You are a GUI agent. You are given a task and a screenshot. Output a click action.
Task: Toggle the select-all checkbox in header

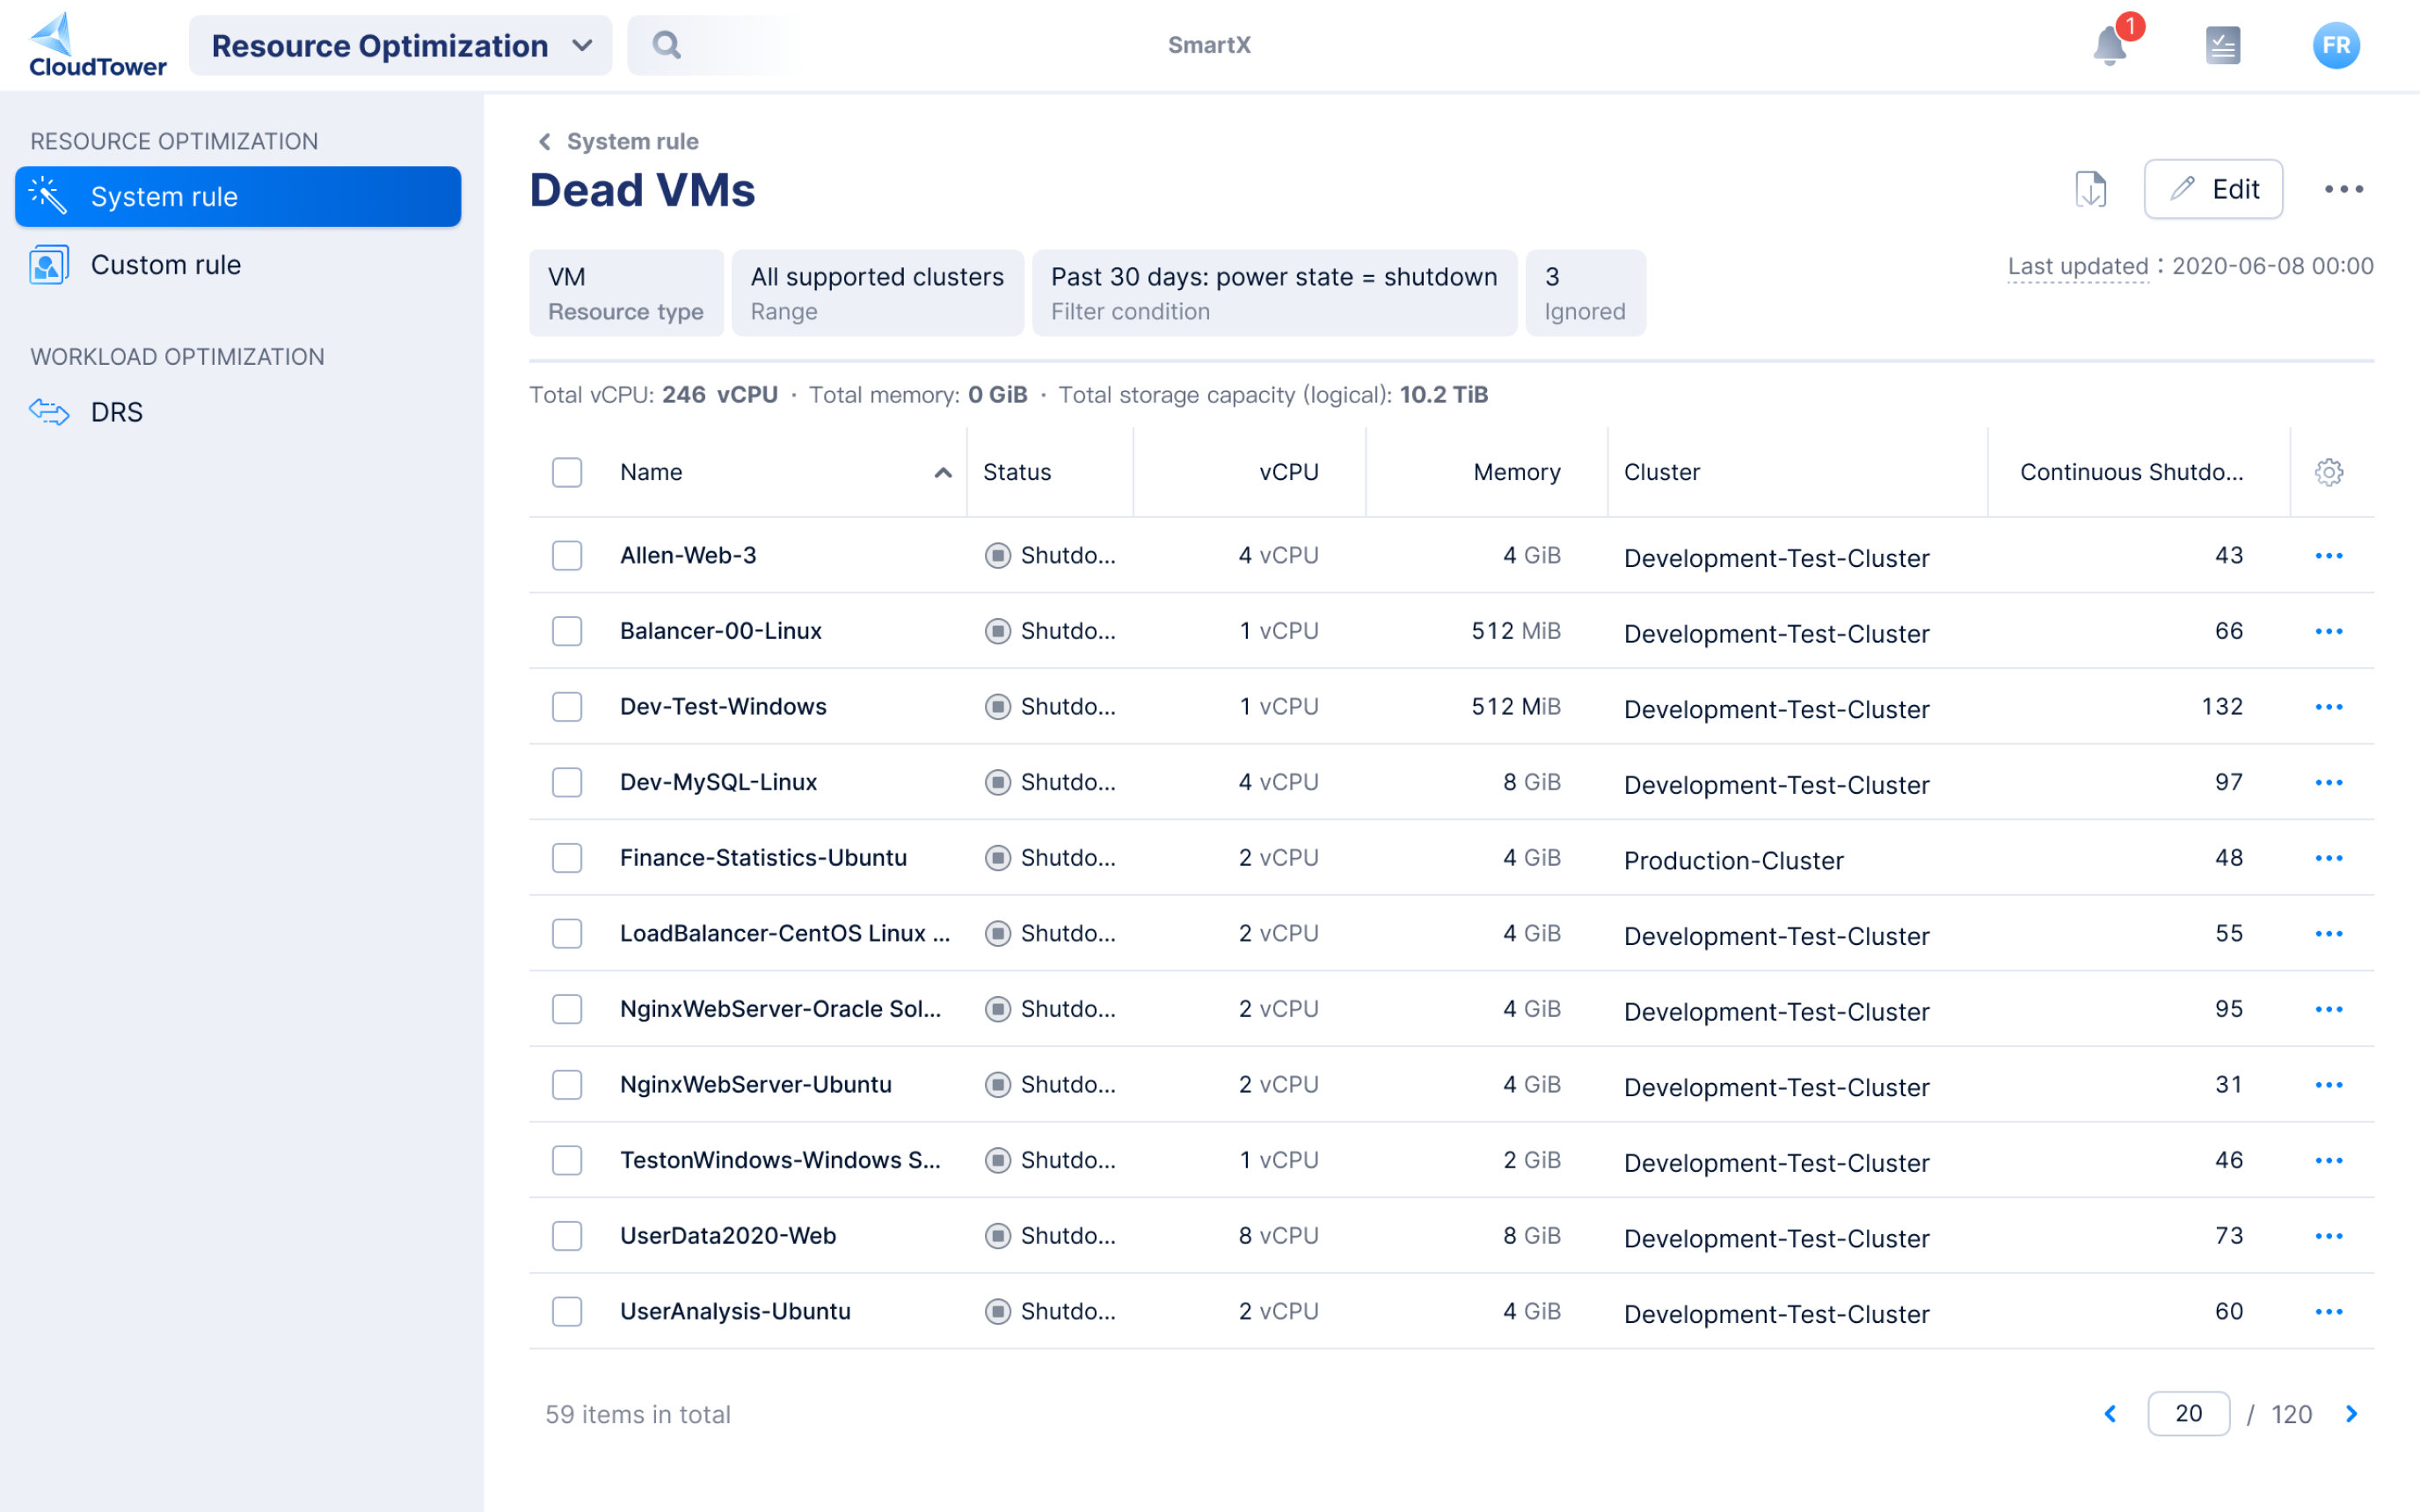(x=567, y=472)
